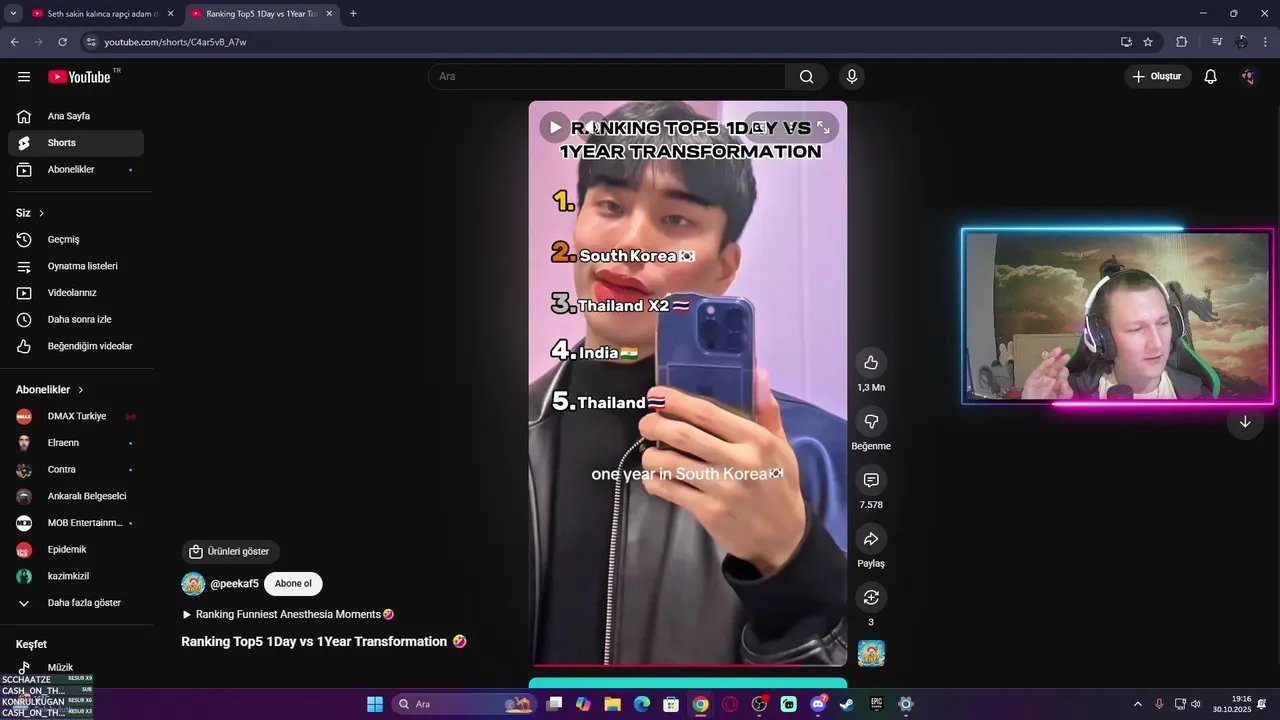This screenshot has width=1280, height=720.
Task: Open Ranking Funniest Anesthesia Moments link
Action: pos(288,614)
